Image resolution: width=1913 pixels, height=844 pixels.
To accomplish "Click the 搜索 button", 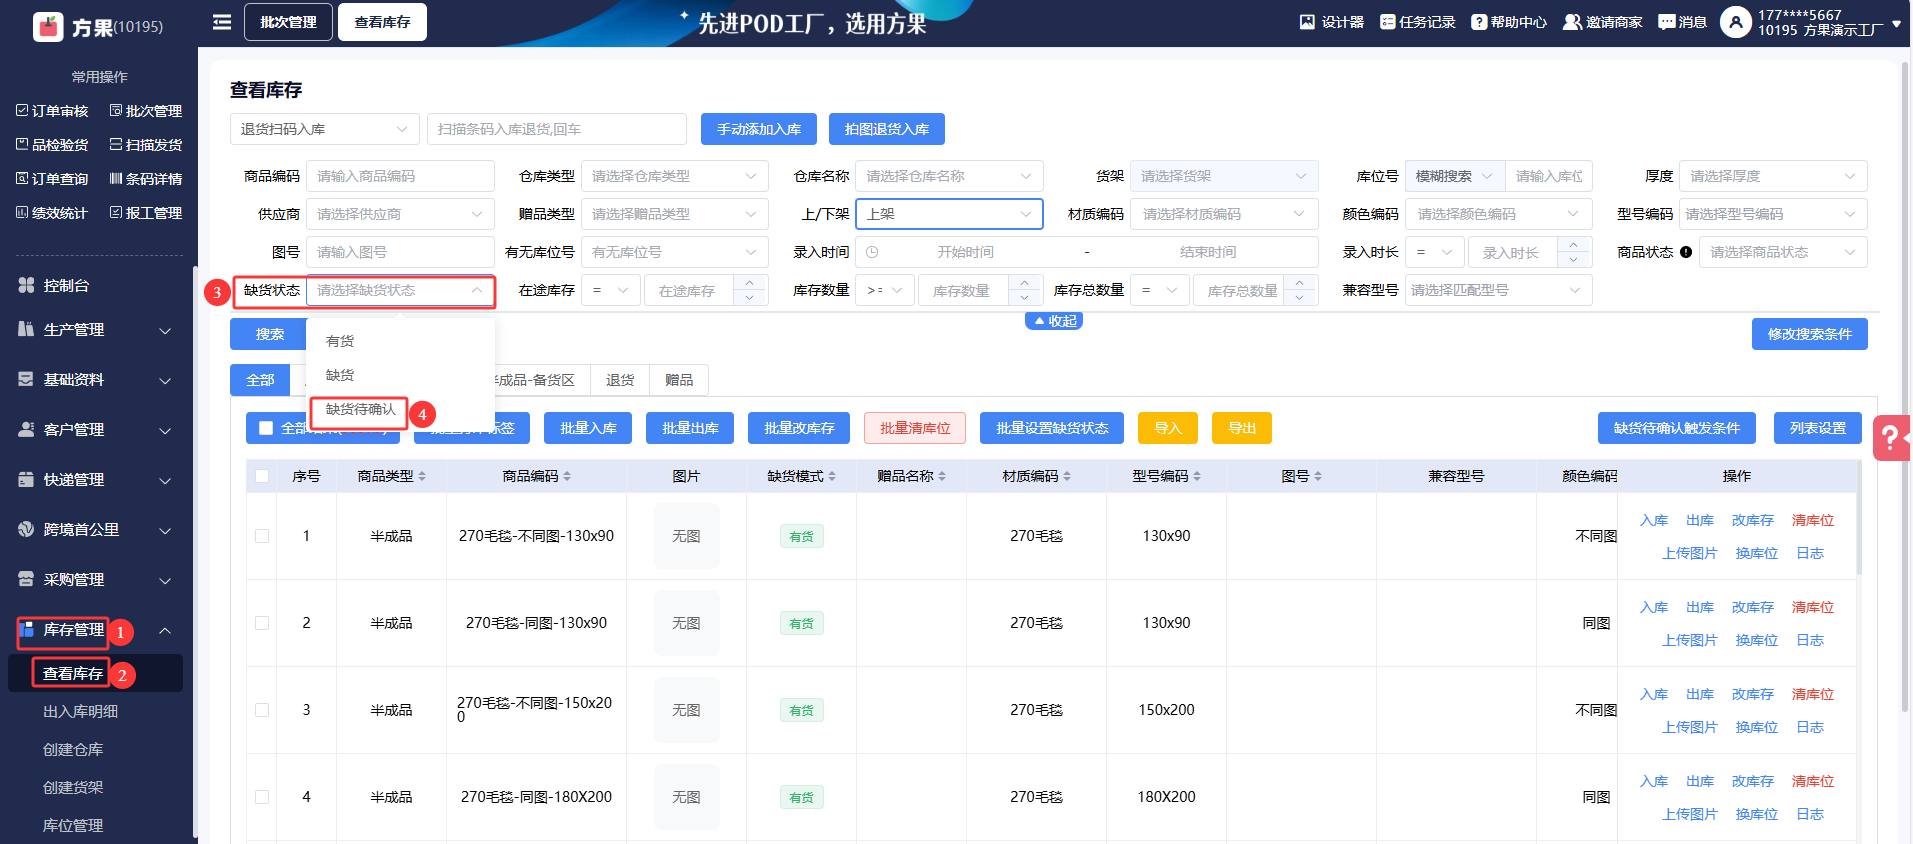I will [269, 334].
